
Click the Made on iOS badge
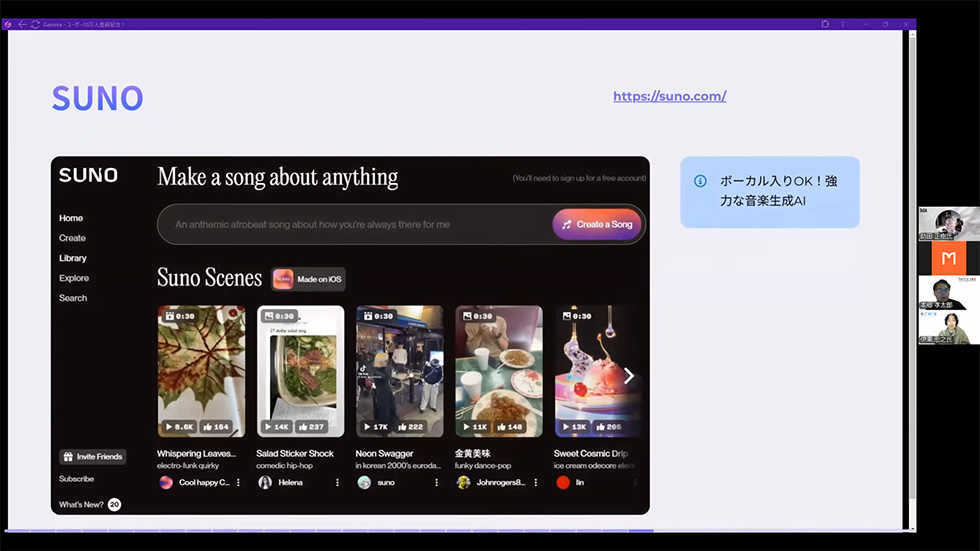click(x=308, y=279)
